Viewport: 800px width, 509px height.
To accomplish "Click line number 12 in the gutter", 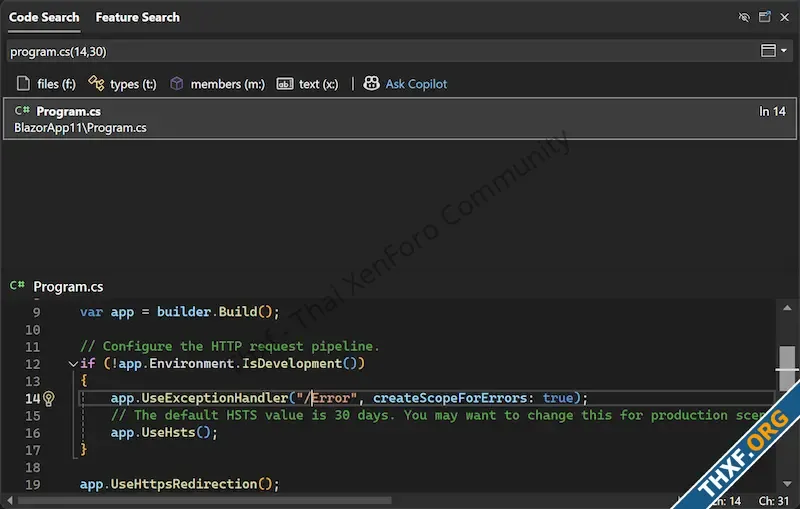I will 33,364.
